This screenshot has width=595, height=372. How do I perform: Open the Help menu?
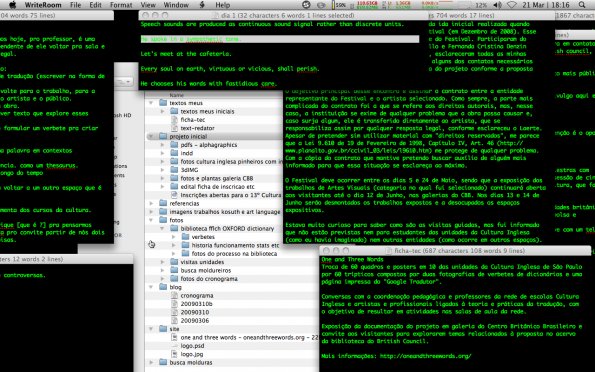[x=223, y=5]
